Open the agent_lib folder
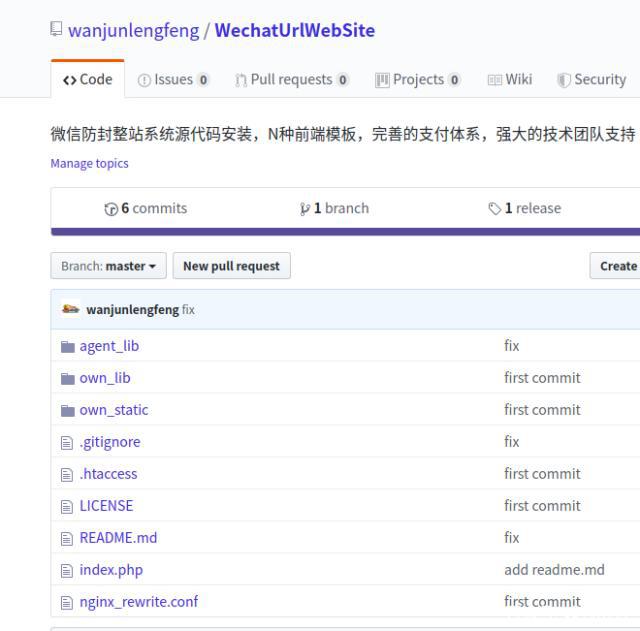 point(109,346)
